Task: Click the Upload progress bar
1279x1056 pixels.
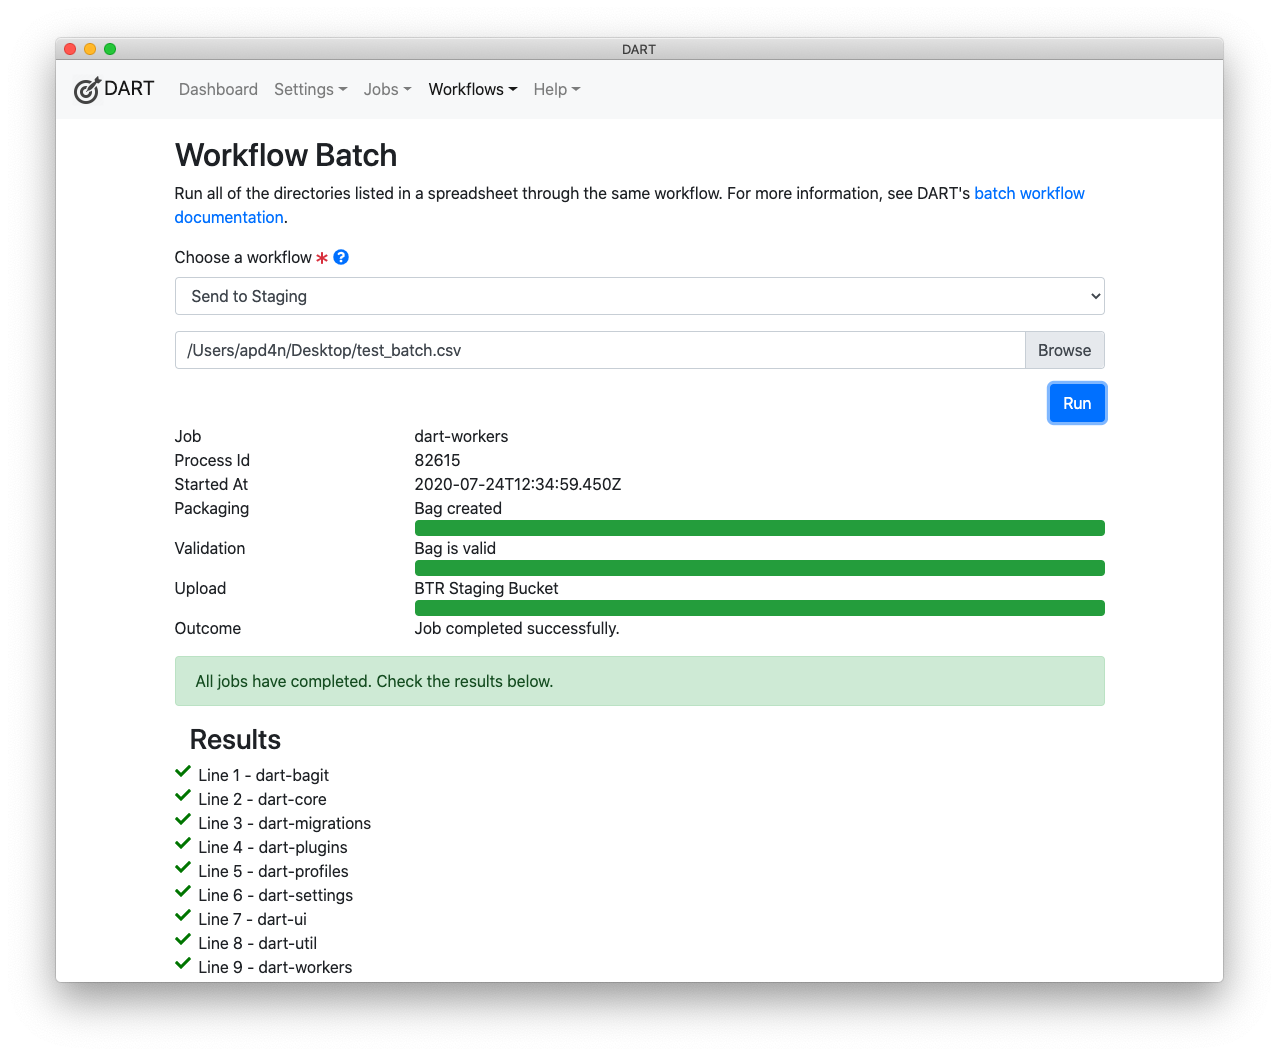Action: tap(759, 607)
